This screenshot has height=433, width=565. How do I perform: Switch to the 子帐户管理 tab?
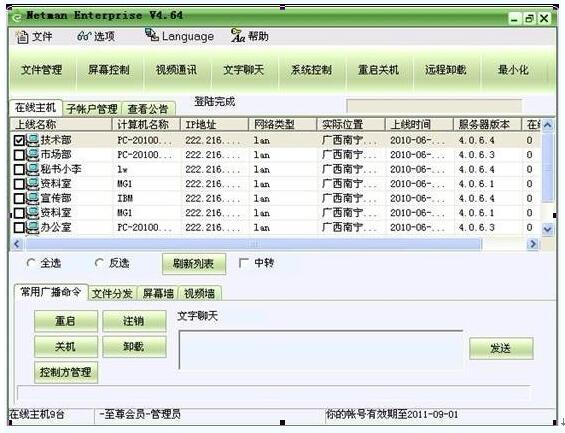pyautogui.click(x=92, y=109)
